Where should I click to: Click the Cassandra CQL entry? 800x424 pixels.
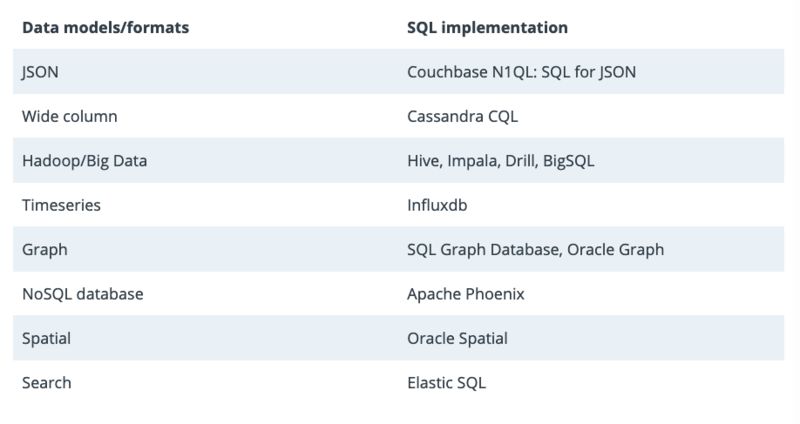[x=462, y=116]
